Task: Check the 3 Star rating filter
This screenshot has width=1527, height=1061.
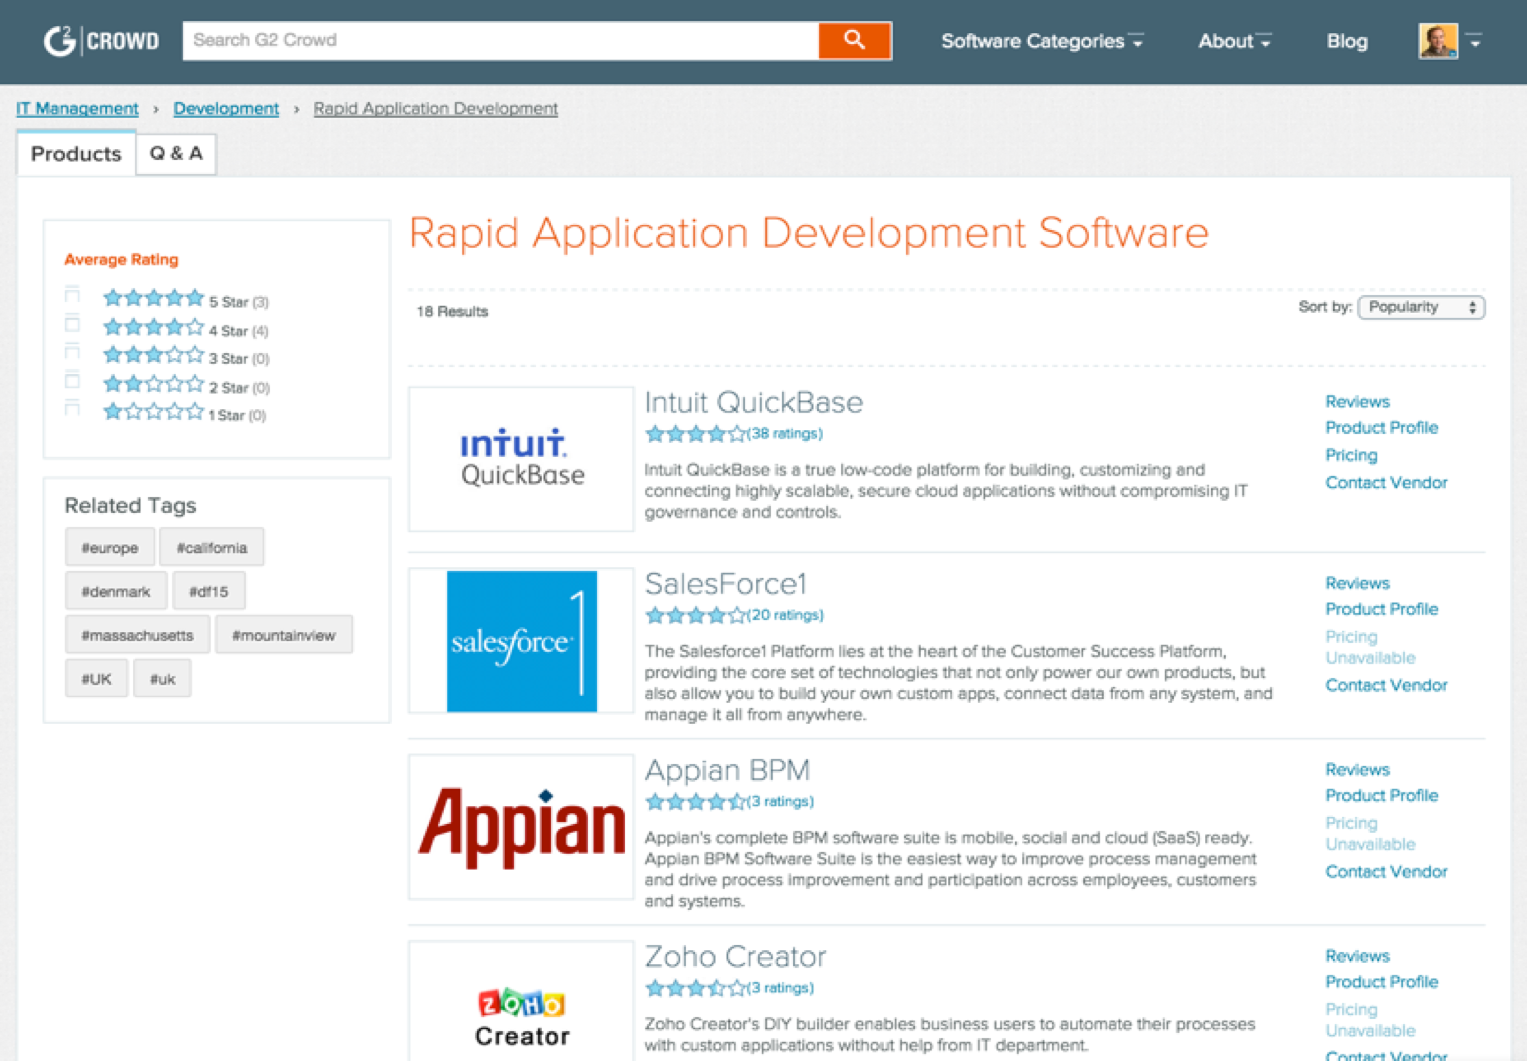Action: [x=72, y=351]
